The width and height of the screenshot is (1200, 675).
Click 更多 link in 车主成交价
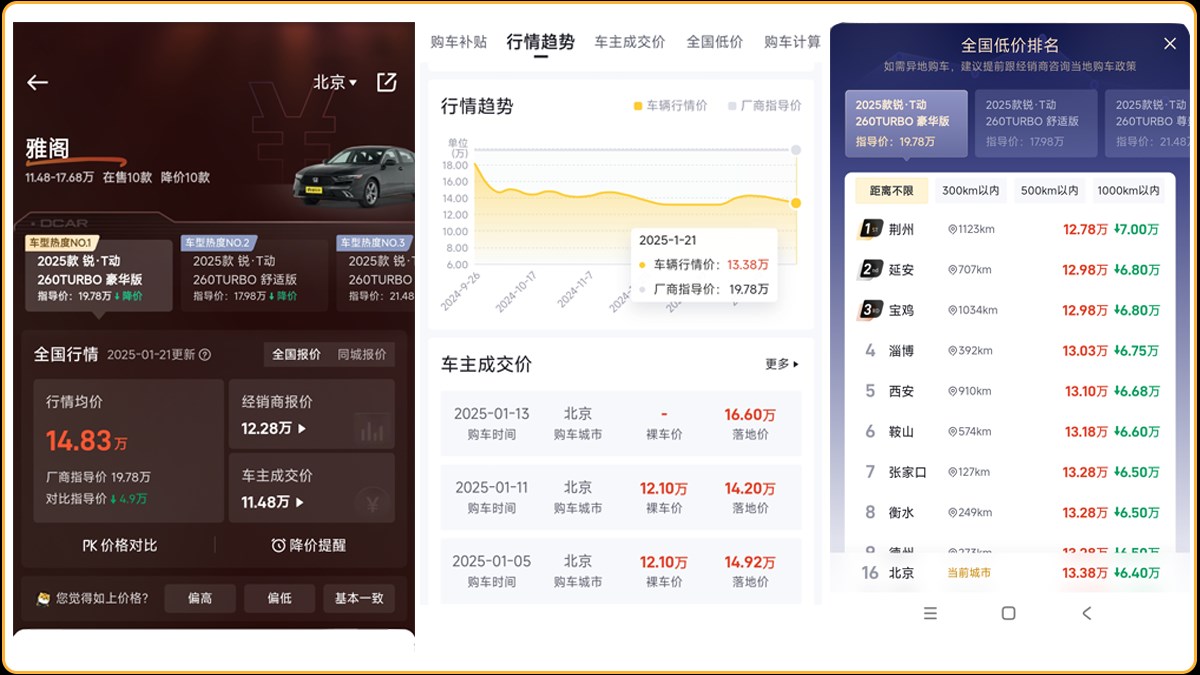(781, 364)
